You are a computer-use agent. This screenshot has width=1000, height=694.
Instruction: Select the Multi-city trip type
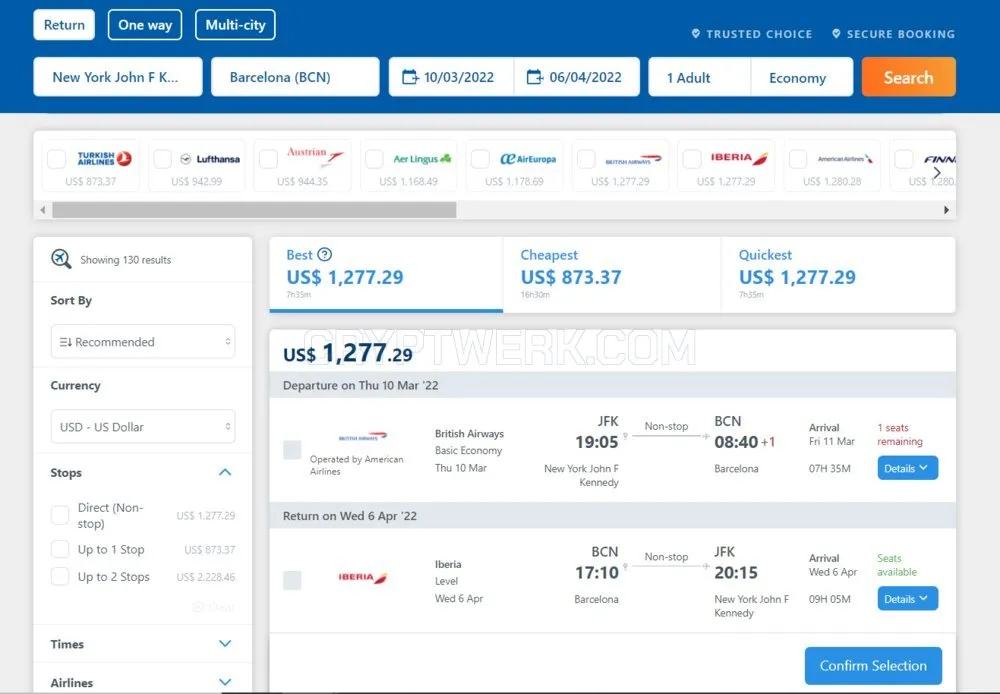[x=235, y=25]
